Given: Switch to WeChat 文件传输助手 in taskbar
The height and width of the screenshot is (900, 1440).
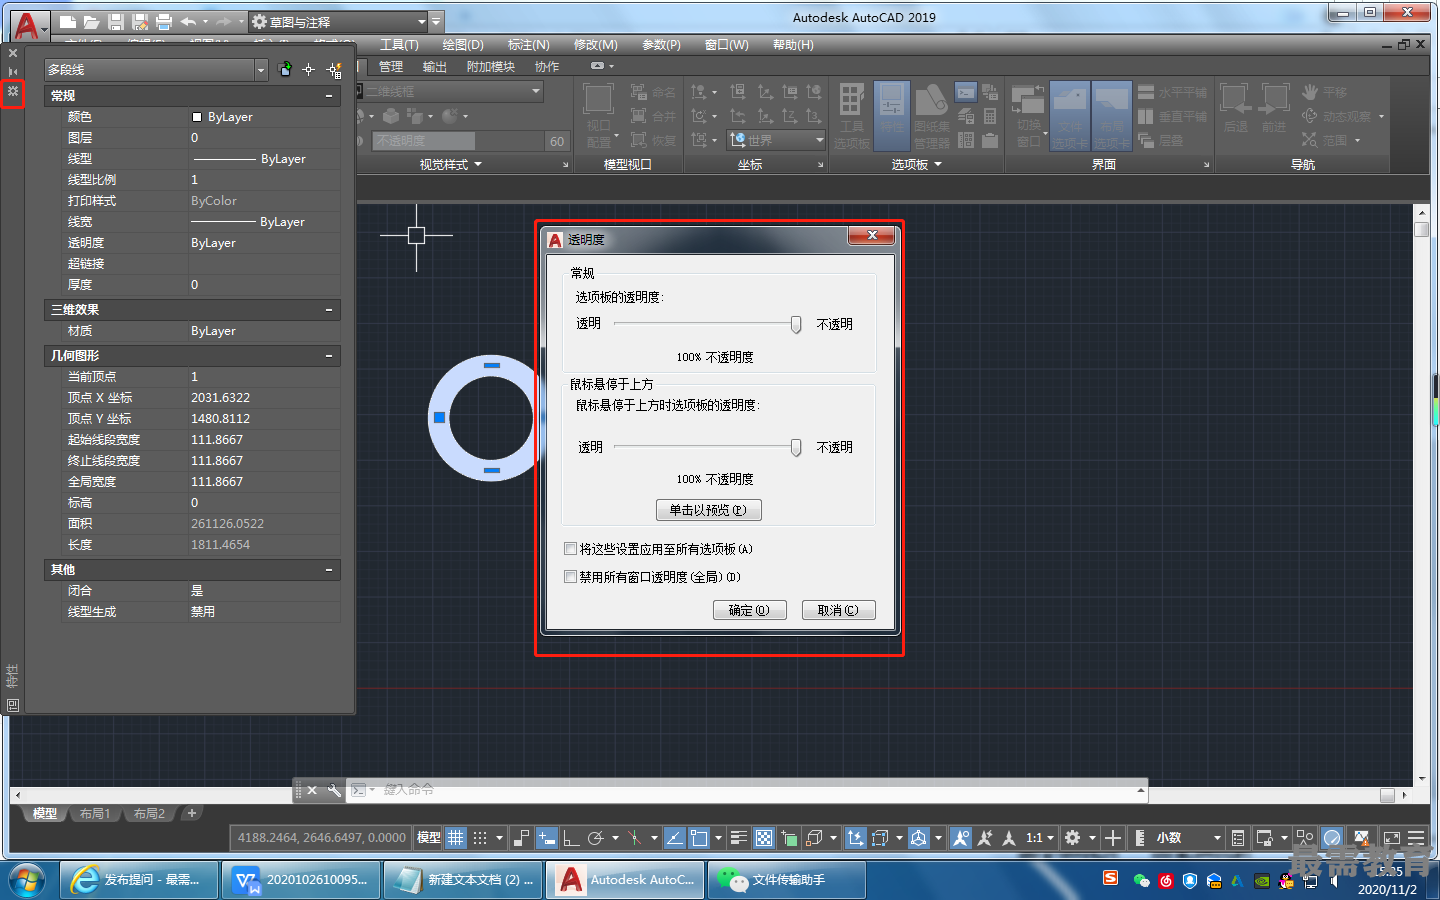Looking at the screenshot, I should tap(787, 880).
